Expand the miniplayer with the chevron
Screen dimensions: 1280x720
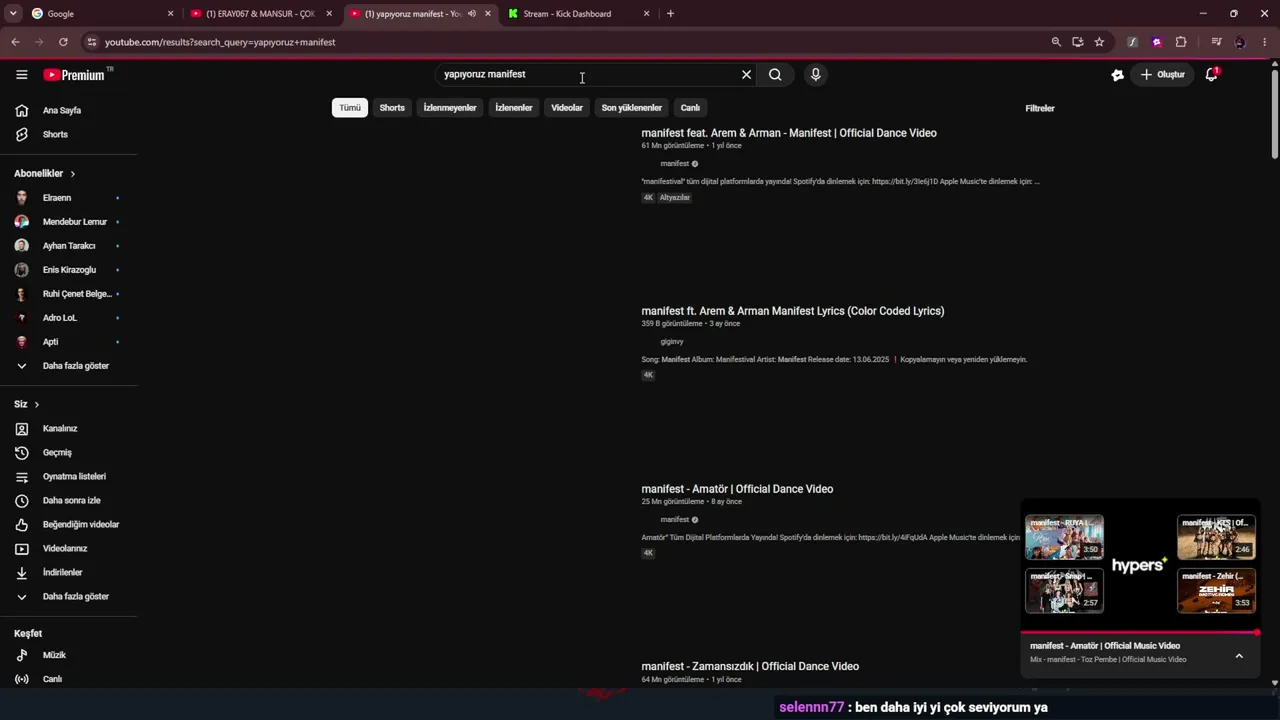tap(1239, 656)
